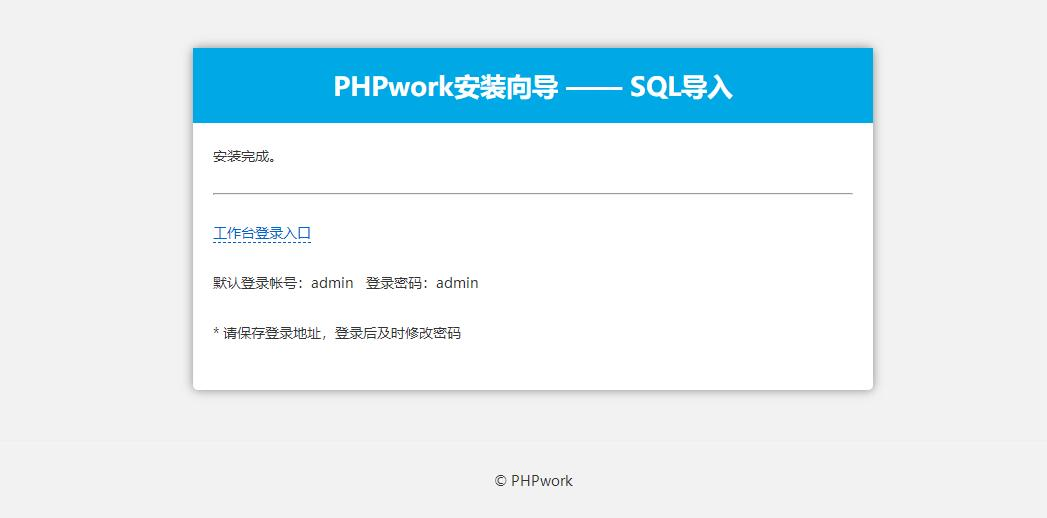Click the 安装完成 message text
Screen dimensions: 1047x518
point(244,157)
